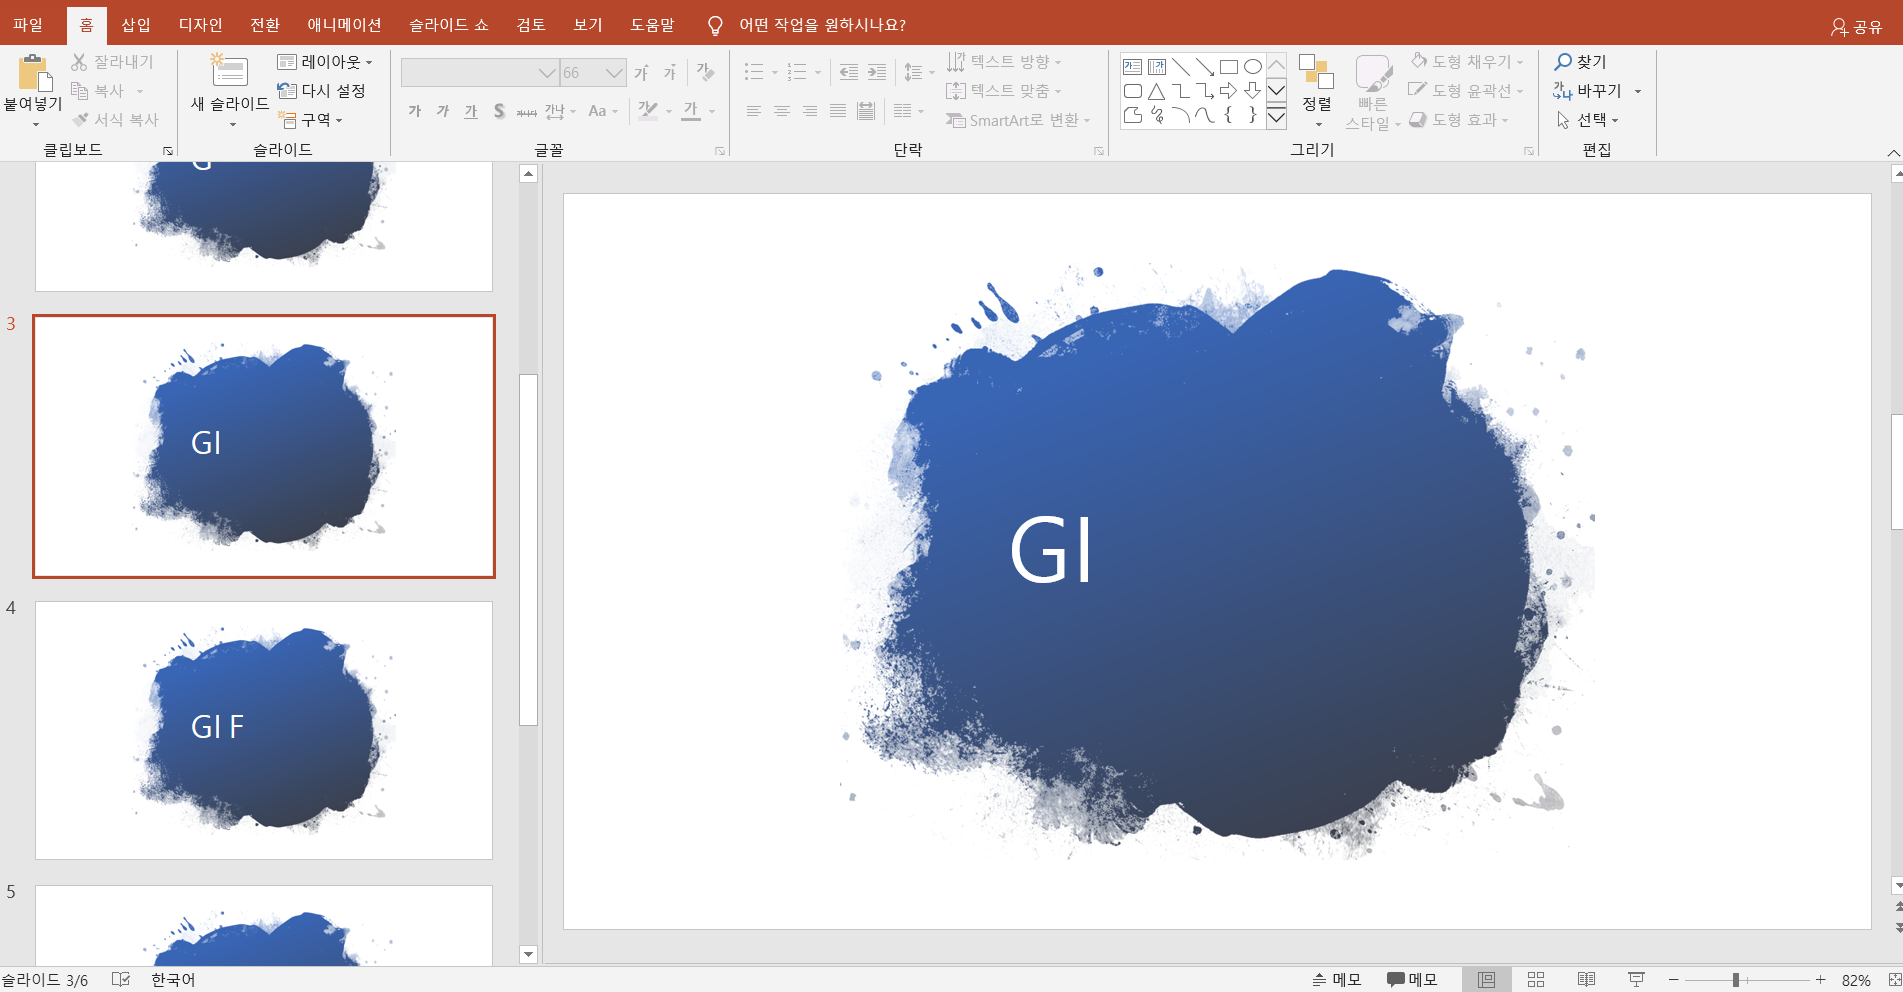Select the Oval shape in gallery
1903x992 pixels.
point(1253,67)
